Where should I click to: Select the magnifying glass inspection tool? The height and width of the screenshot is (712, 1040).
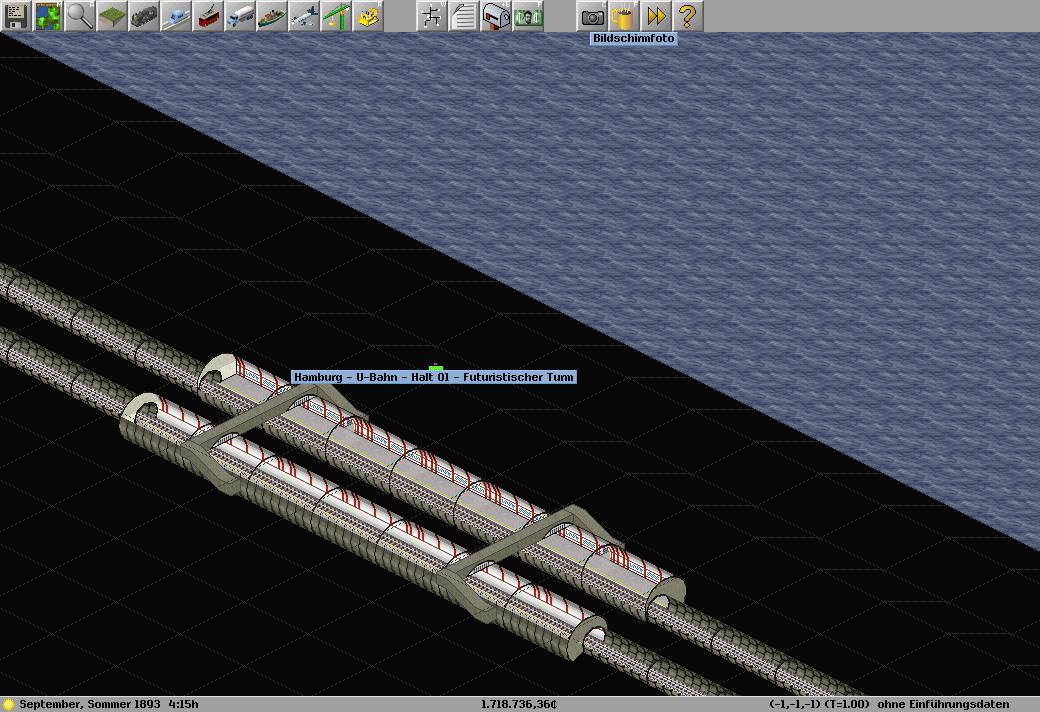[80, 16]
